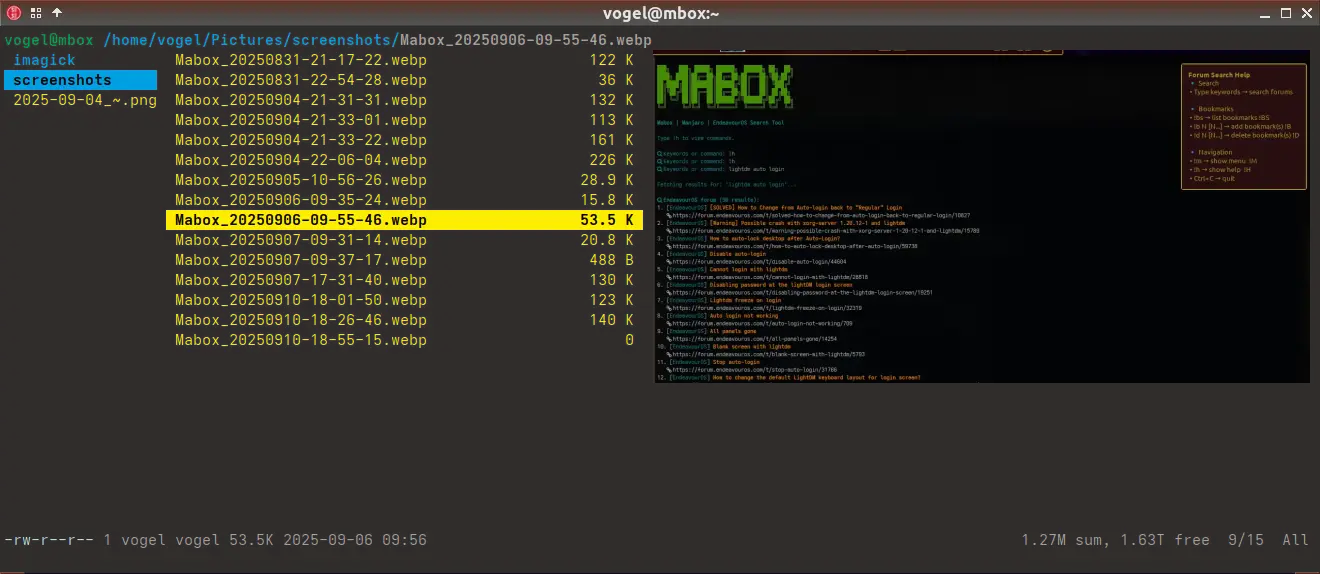Click the four-square grid icon in title bar
1320x574 pixels.
coord(34,12)
